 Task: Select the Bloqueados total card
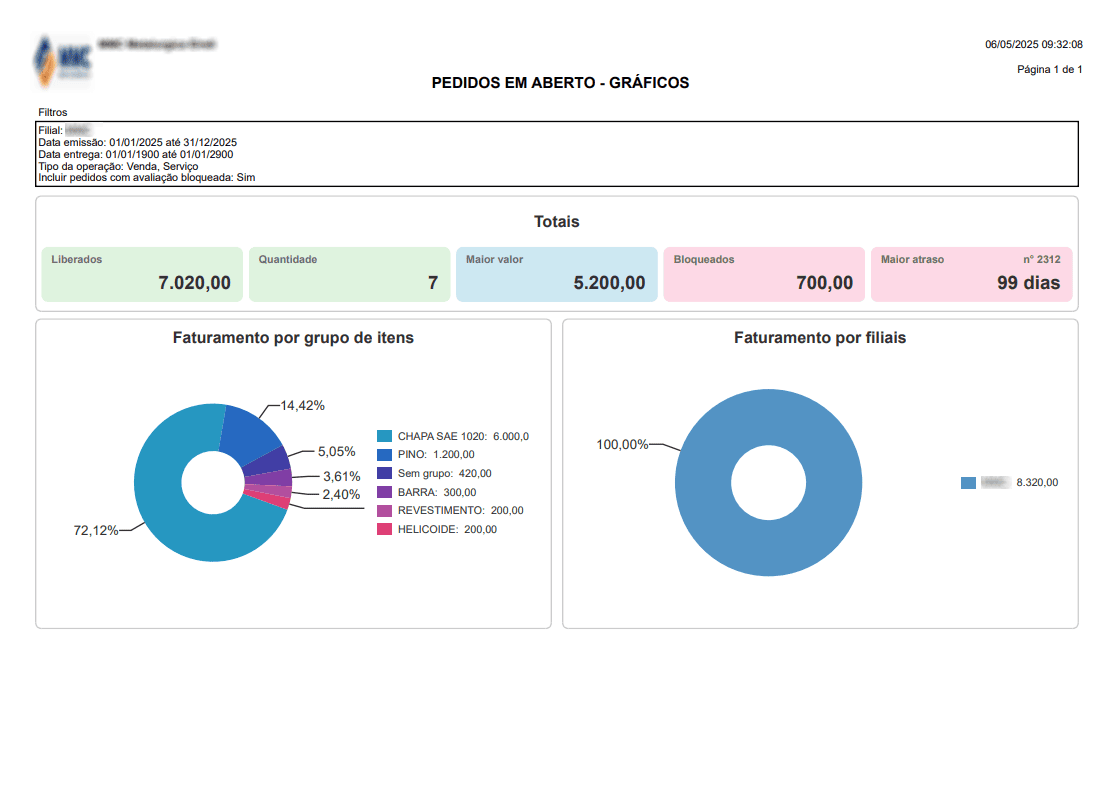[x=763, y=274]
